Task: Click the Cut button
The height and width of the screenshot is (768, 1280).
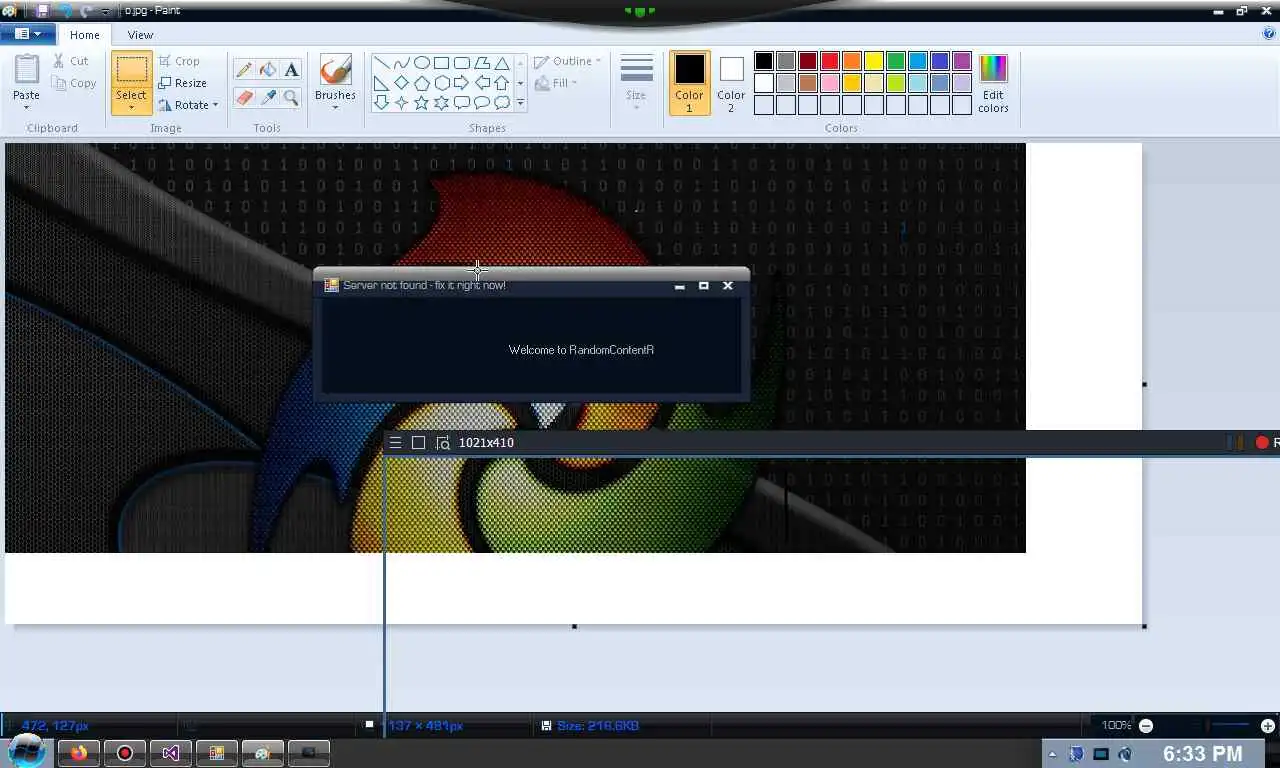Action: (x=71, y=61)
